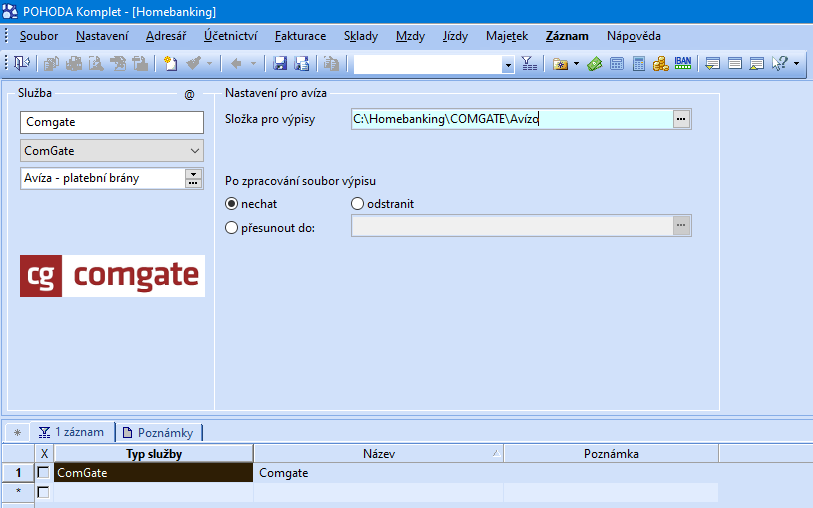
Task: Open the Záznam menu
Action: tap(567, 36)
